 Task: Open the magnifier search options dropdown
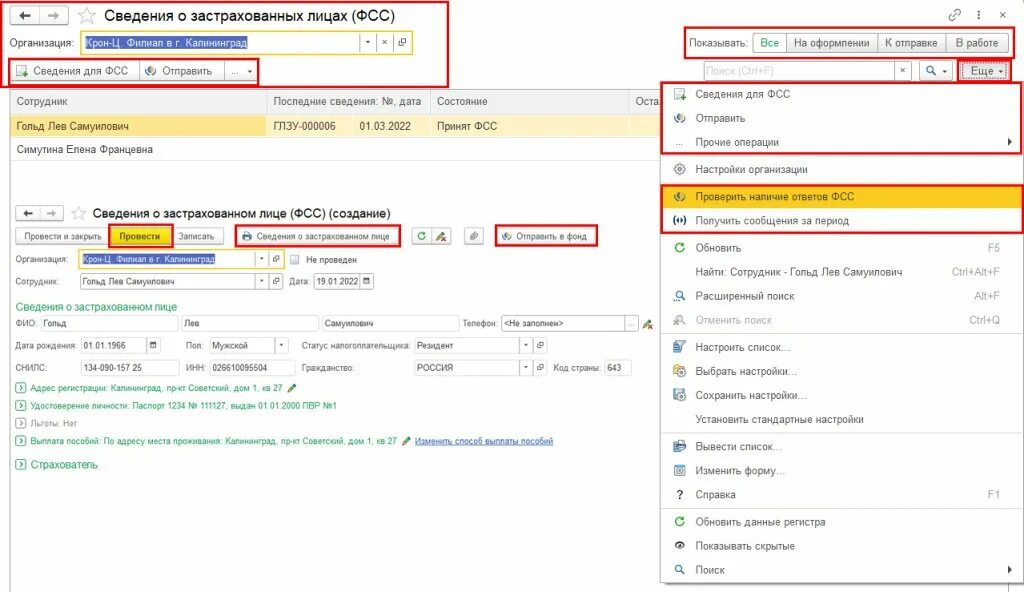(936, 71)
